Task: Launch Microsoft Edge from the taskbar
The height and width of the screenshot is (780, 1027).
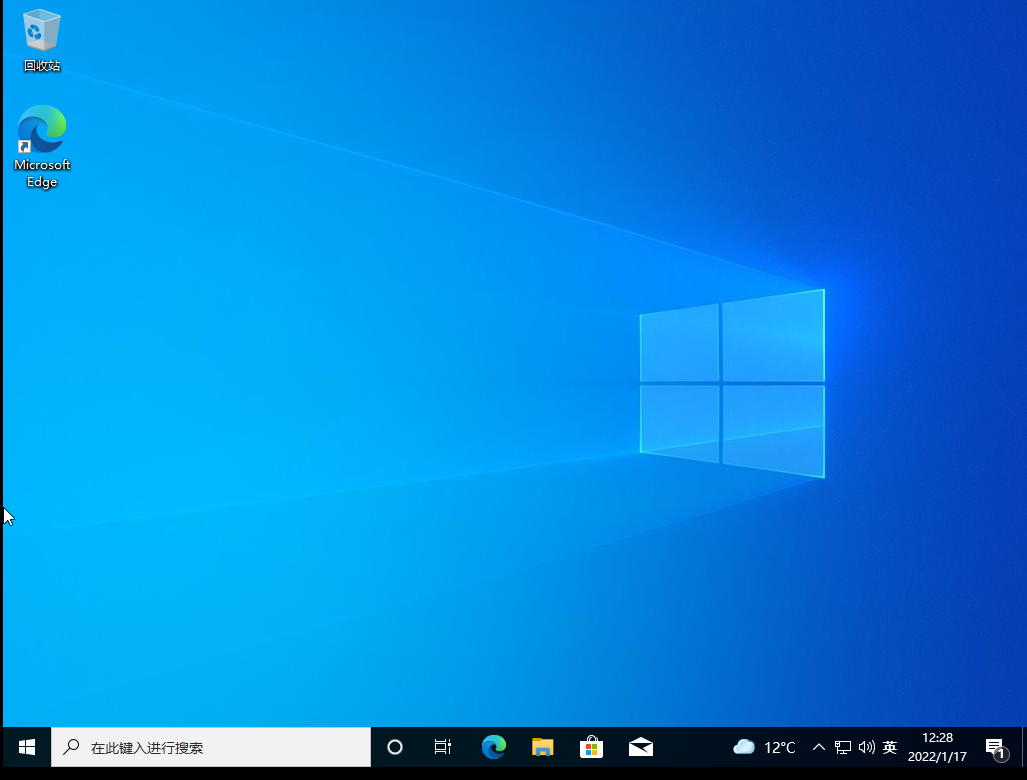Action: [x=494, y=747]
